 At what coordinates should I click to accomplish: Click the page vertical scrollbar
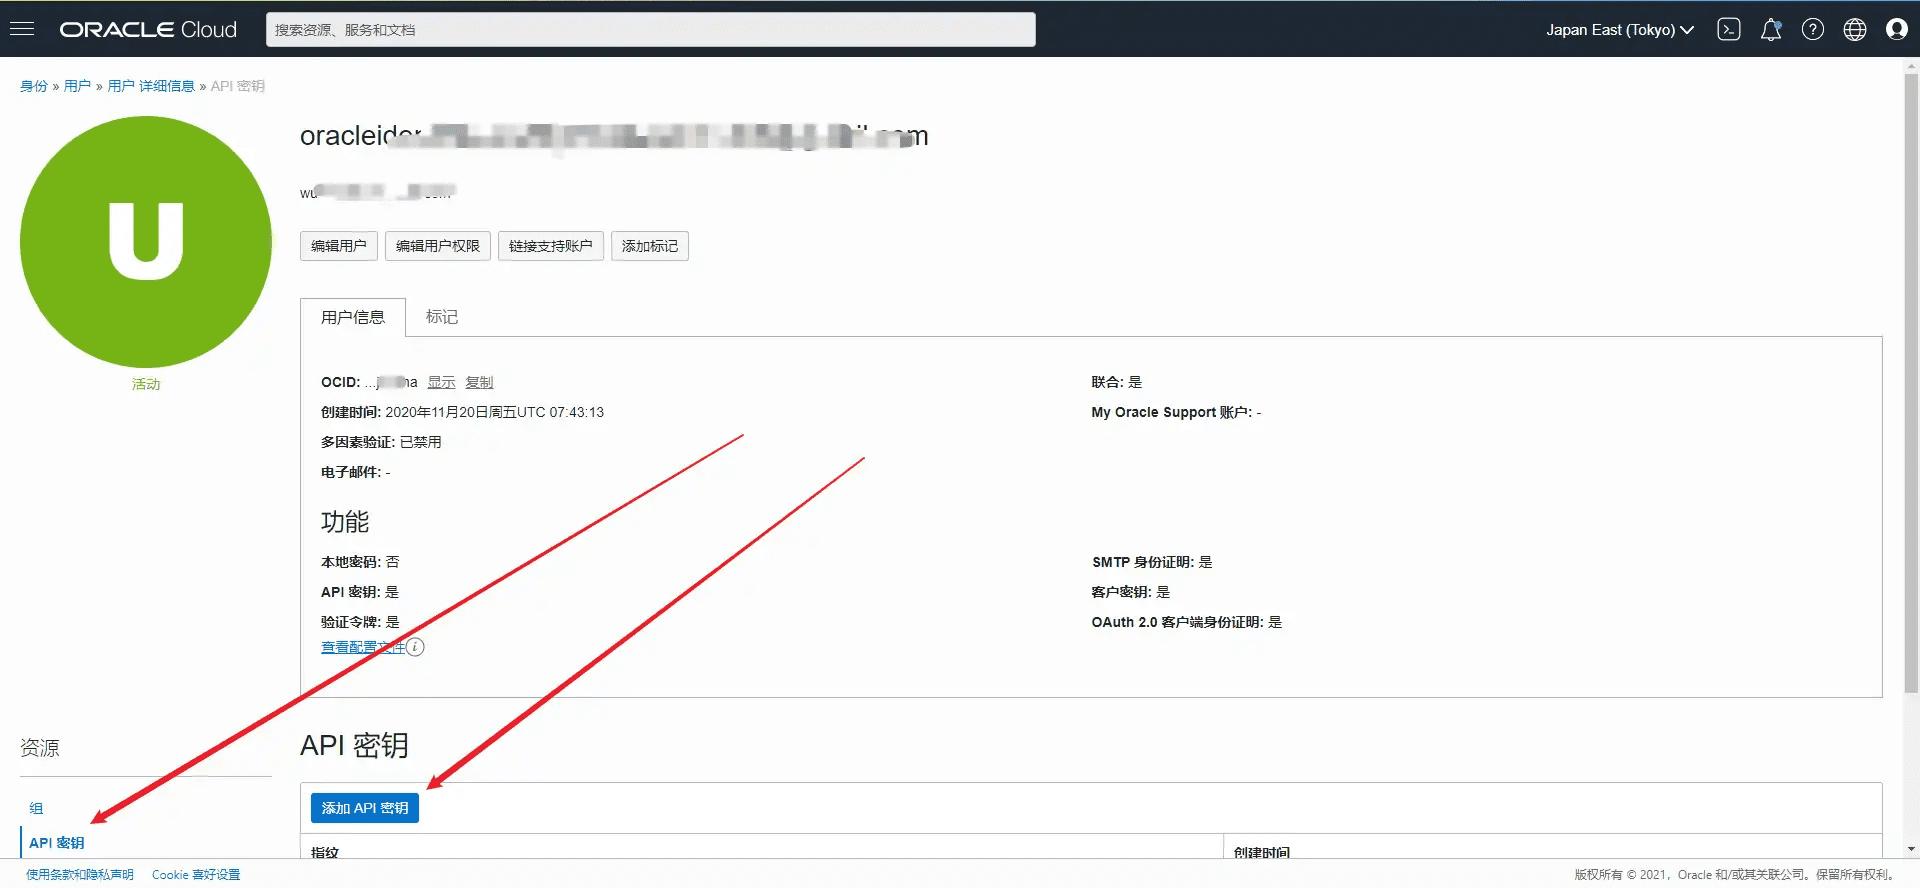(1911, 381)
